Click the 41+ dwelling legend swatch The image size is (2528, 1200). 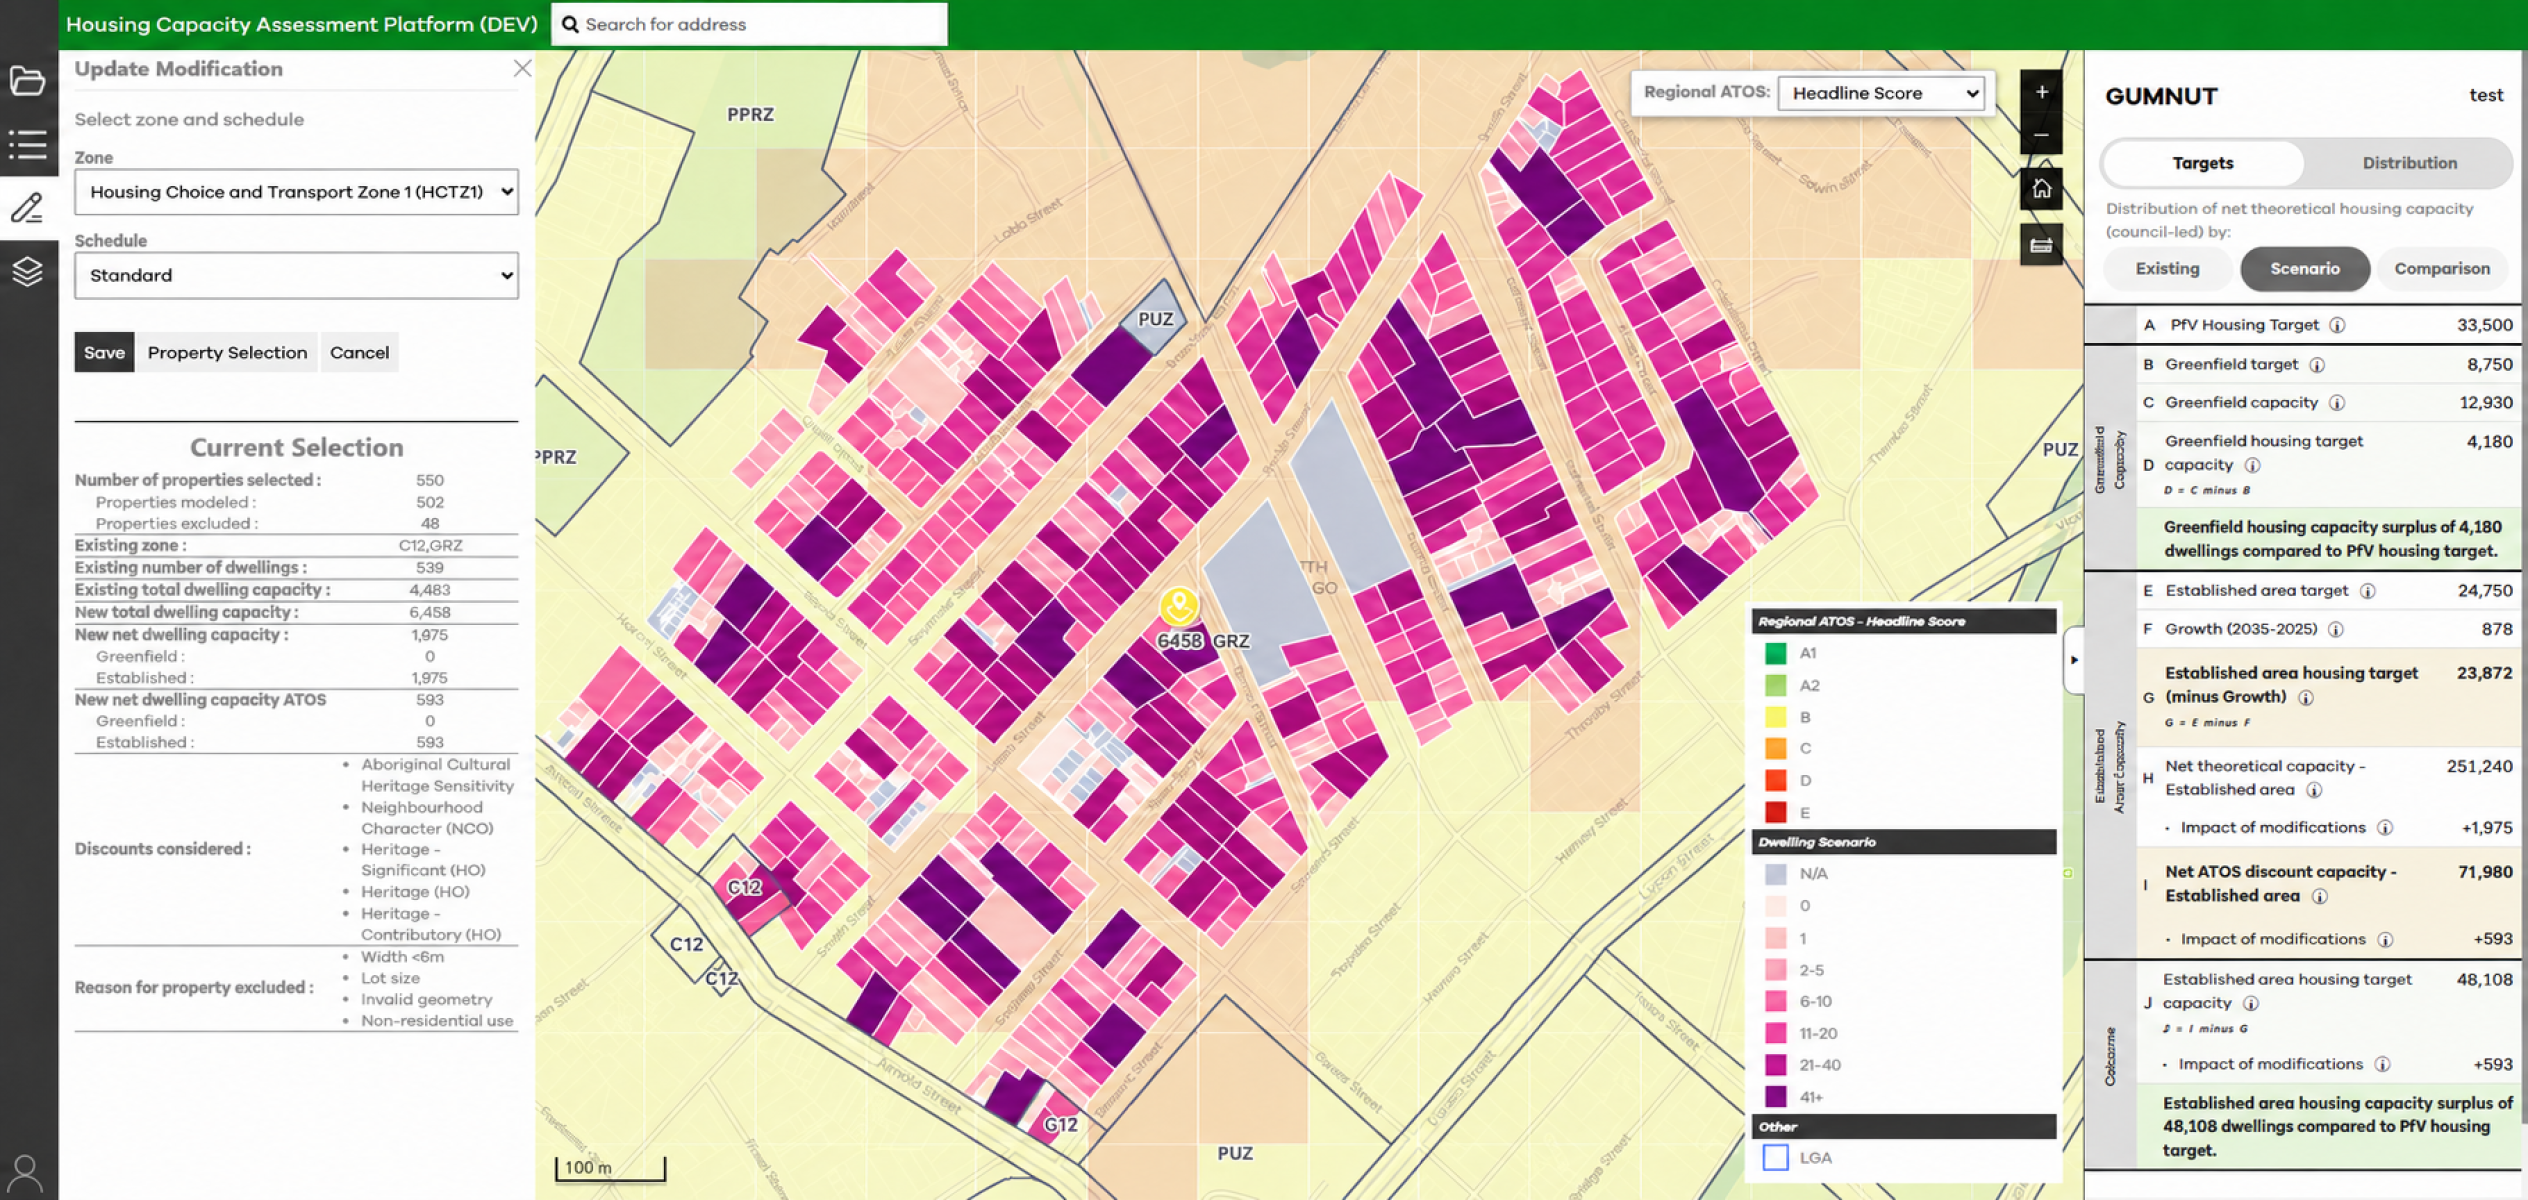pos(1775,1097)
